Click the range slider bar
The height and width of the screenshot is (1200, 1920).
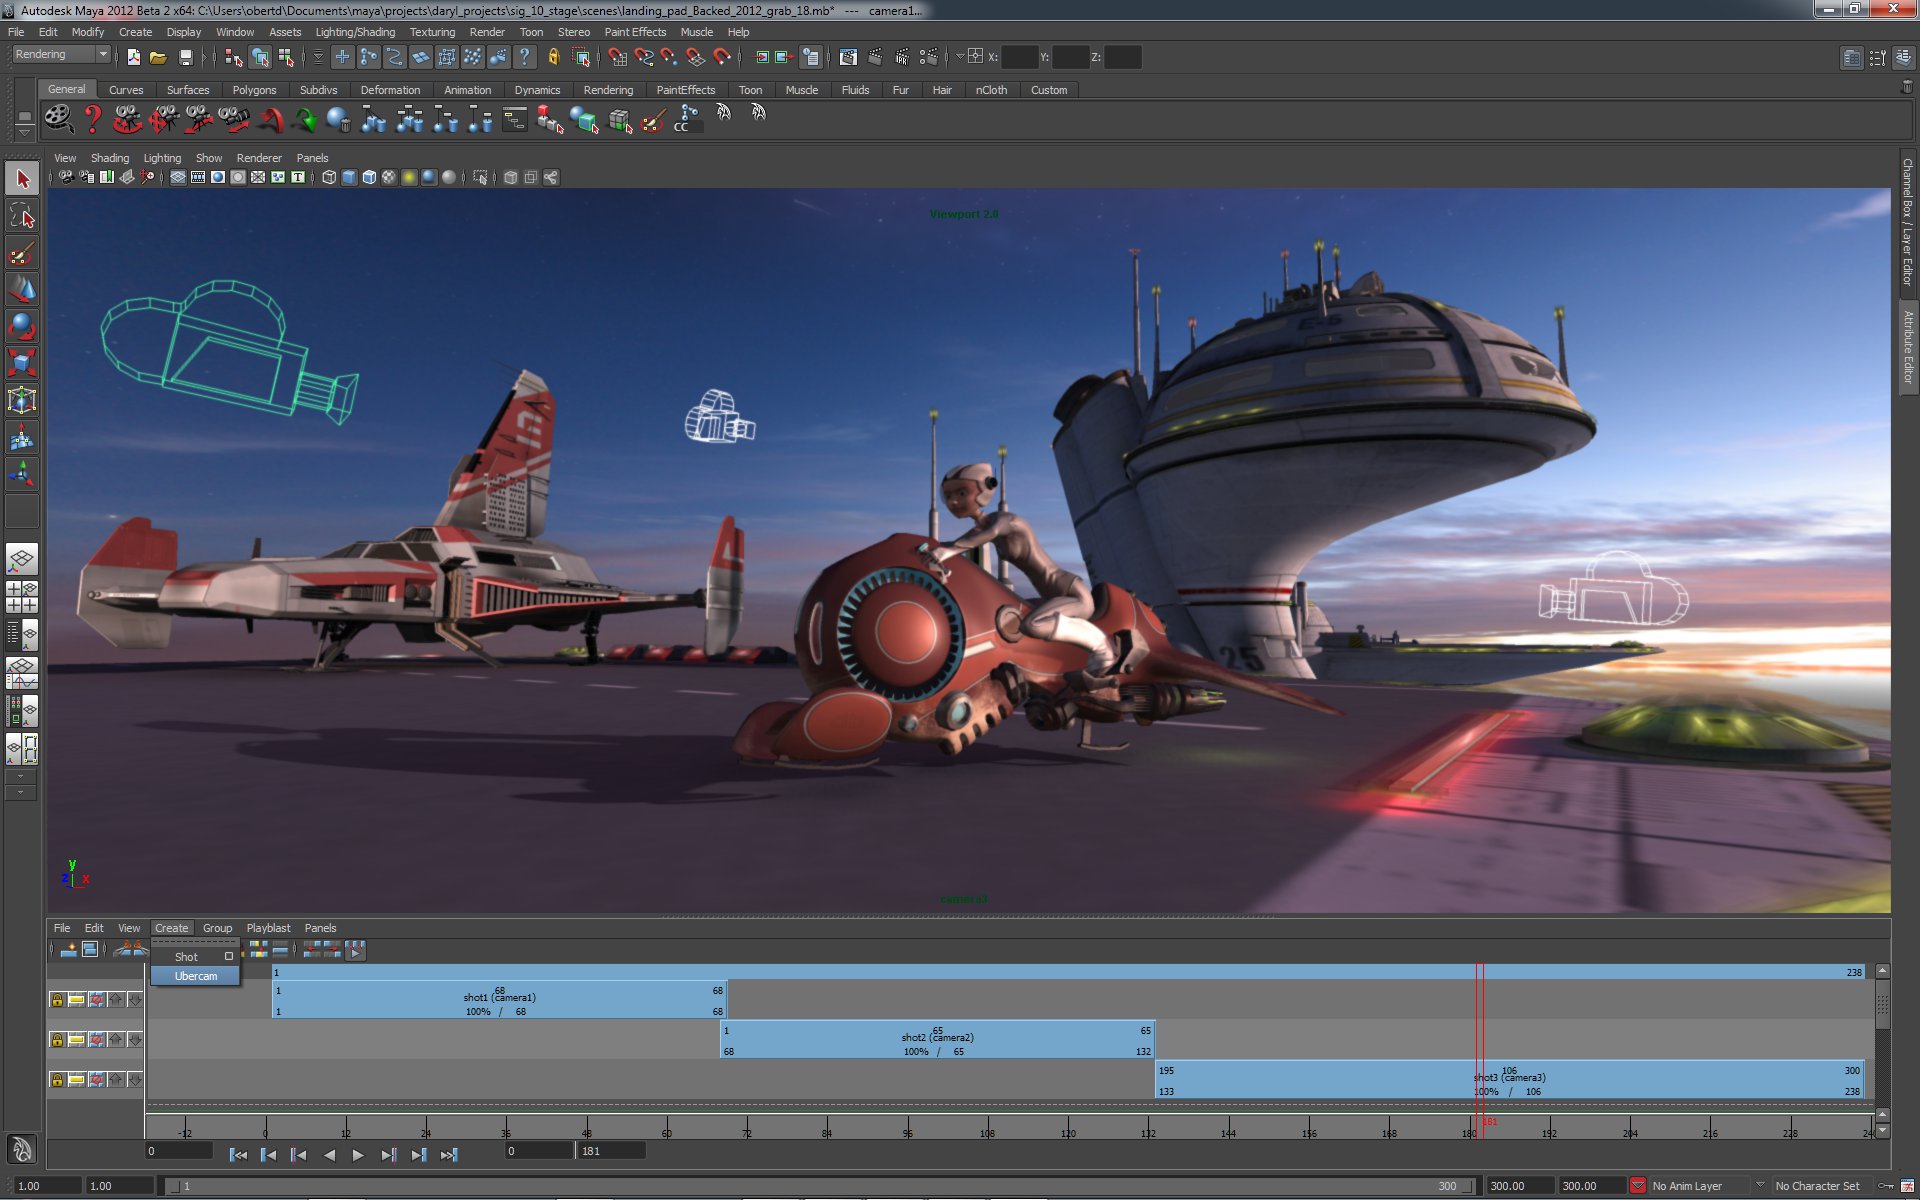pos(820,1186)
